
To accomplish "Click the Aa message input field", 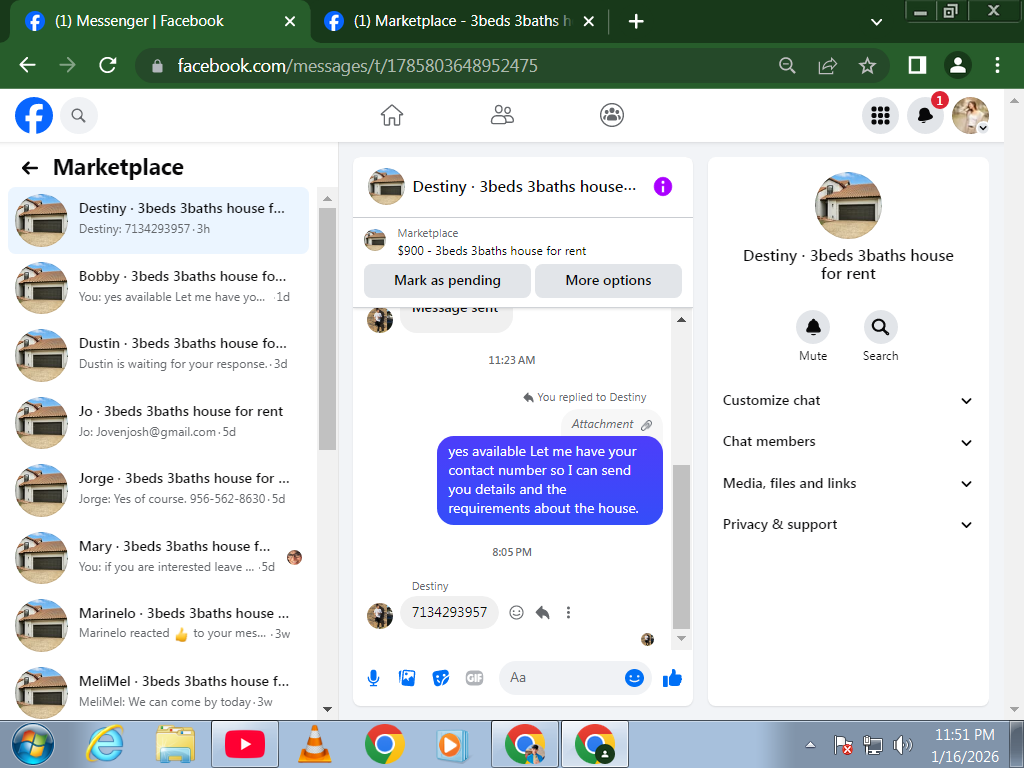I will tap(562, 678).
